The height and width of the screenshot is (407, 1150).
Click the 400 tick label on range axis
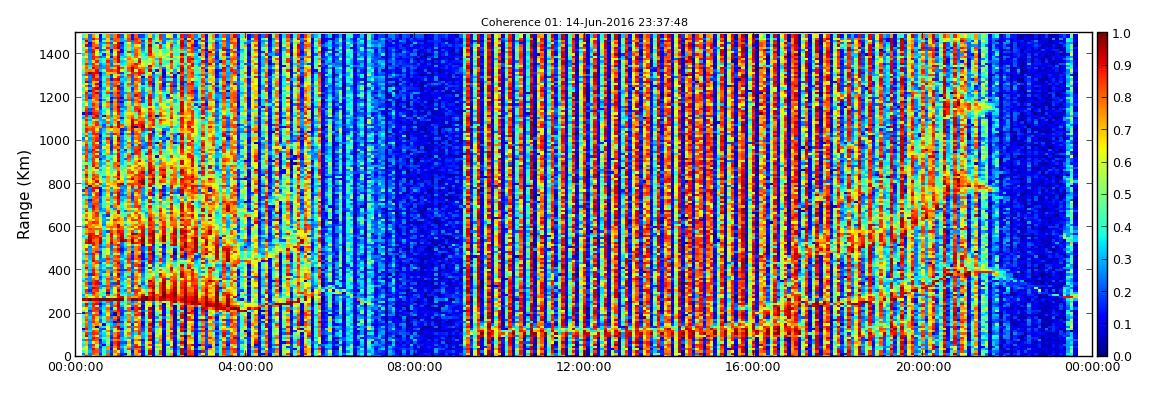click(x=59, y=271)
